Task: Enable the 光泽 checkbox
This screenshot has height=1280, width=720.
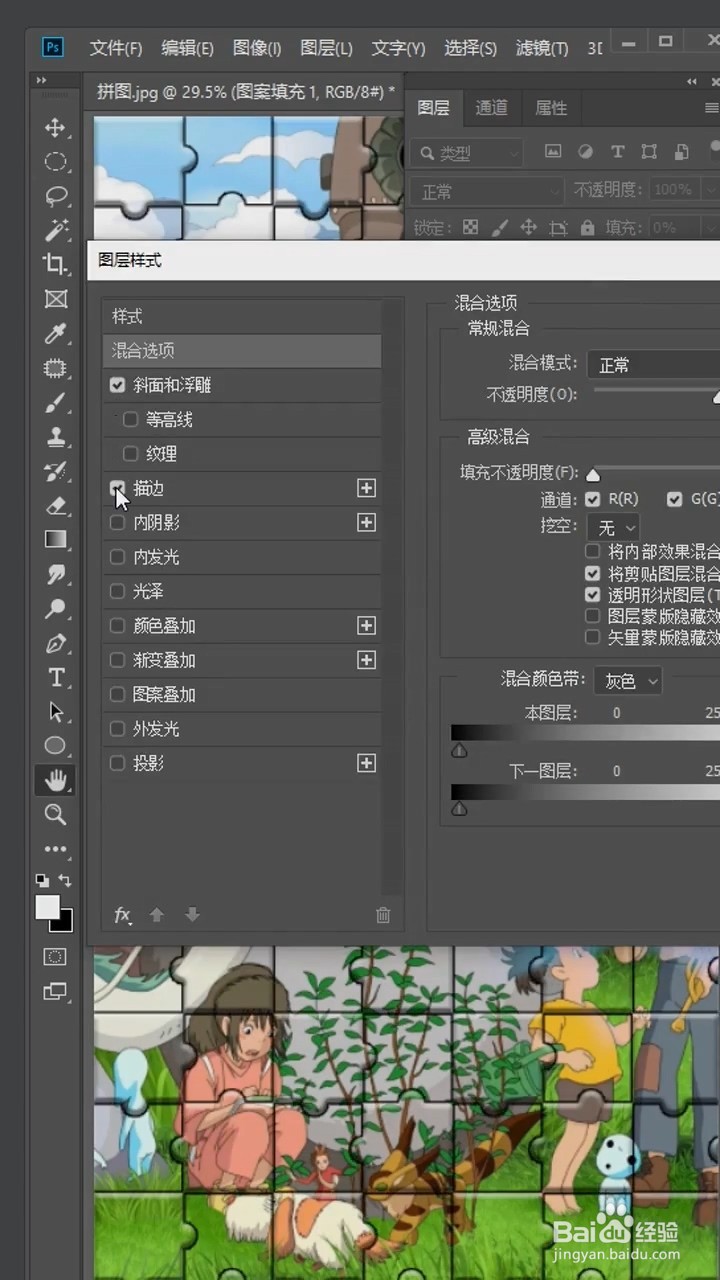Action: point(118,591)
